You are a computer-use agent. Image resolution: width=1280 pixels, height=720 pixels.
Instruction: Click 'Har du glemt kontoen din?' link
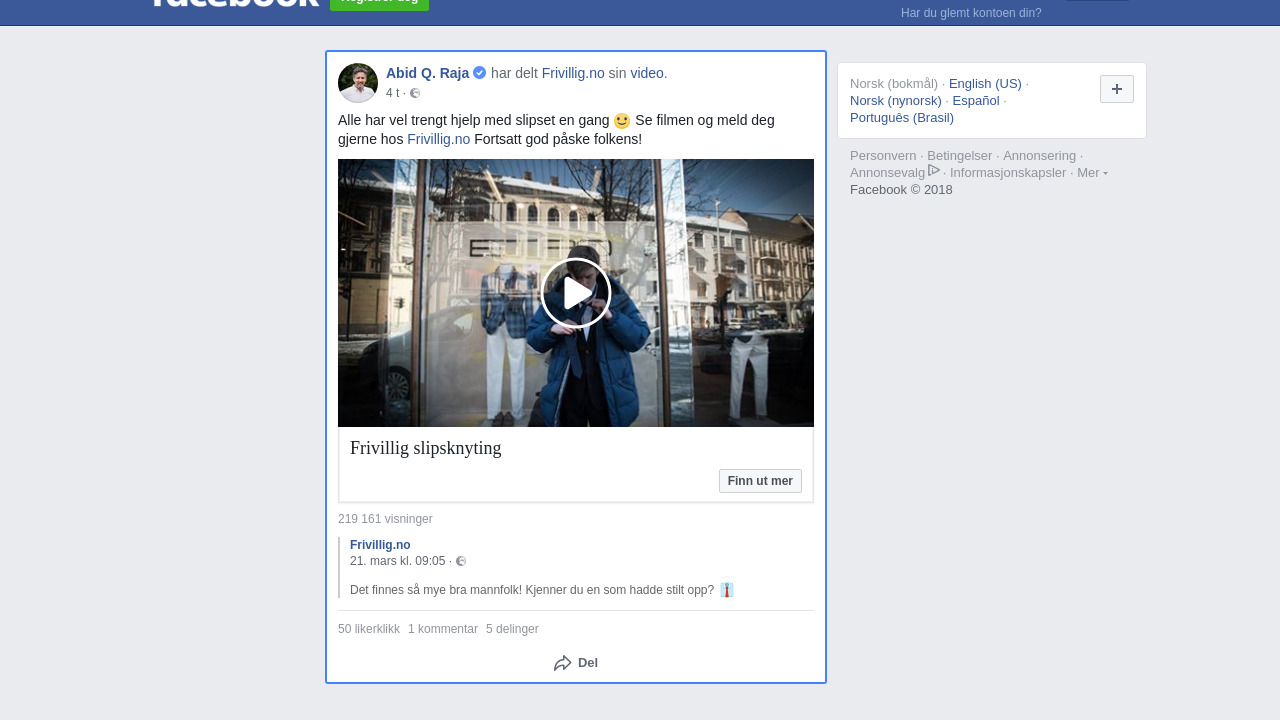pos(971,13)
